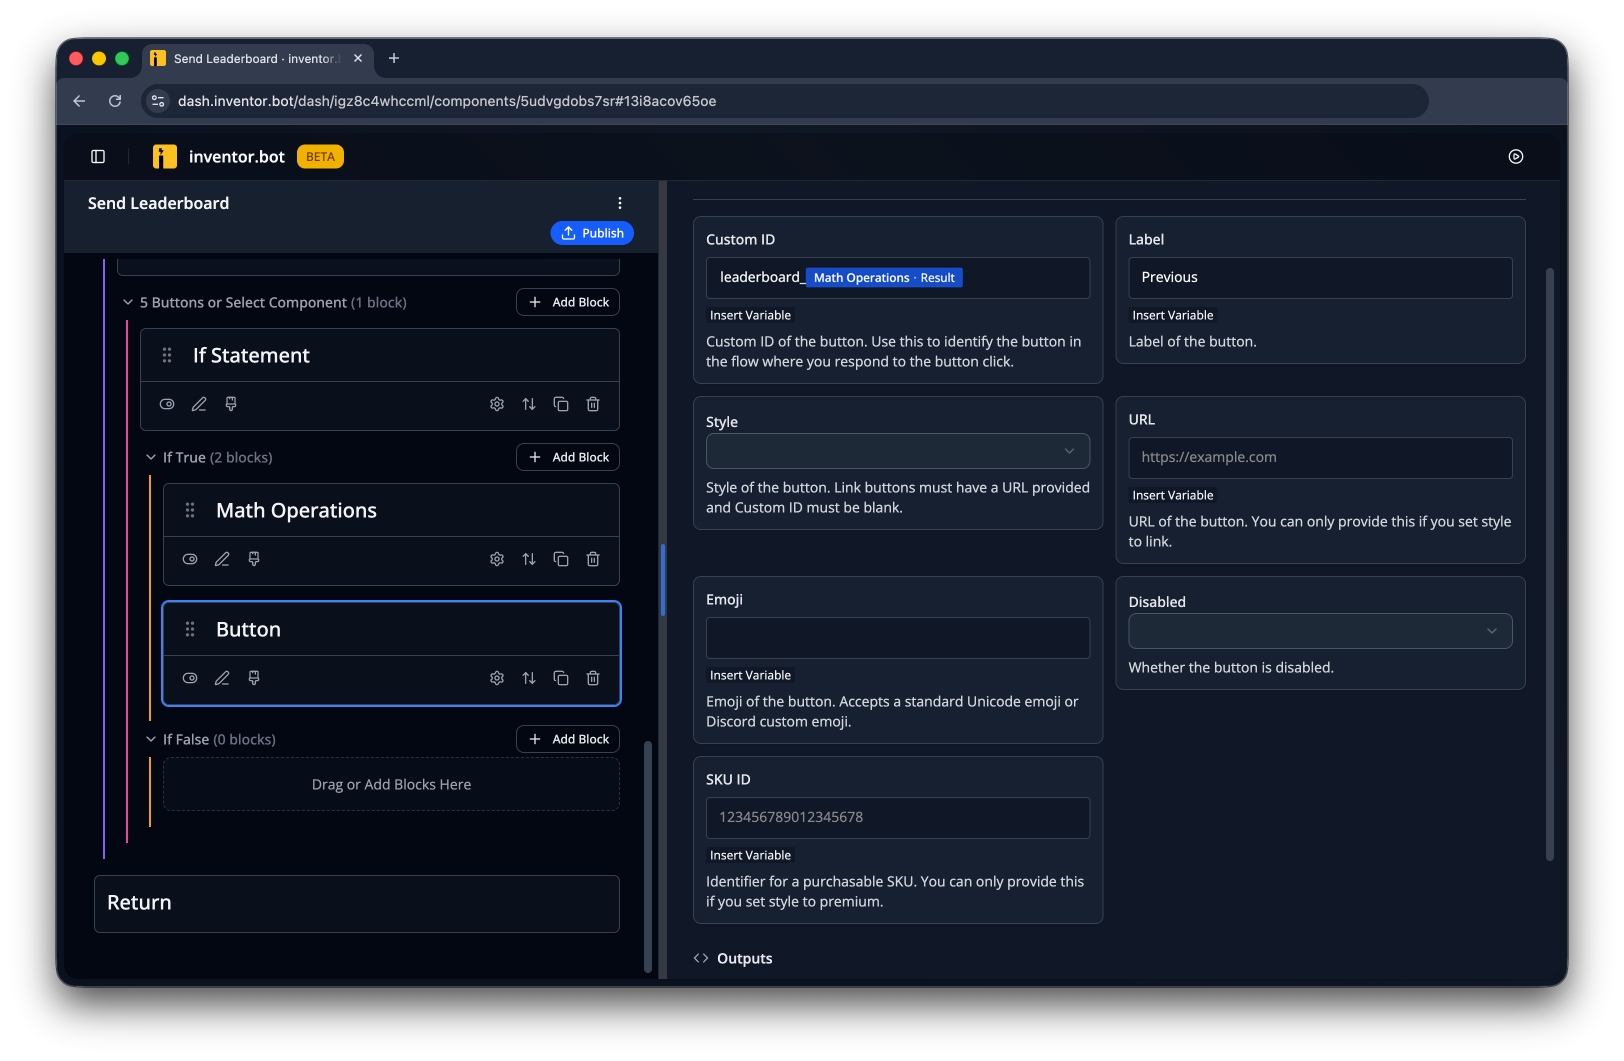Click the pin icon on the If Statement block

(231, 404)
